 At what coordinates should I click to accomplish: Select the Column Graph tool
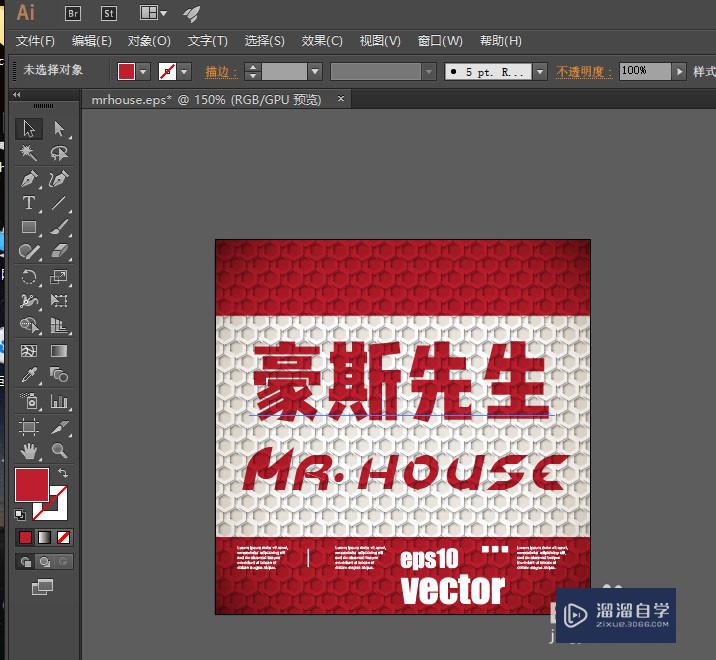pos(59,401)
